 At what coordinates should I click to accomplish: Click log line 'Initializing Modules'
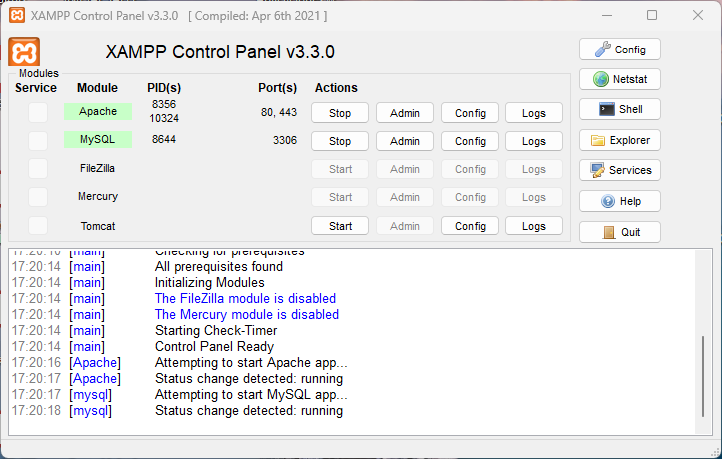(210, 282)
